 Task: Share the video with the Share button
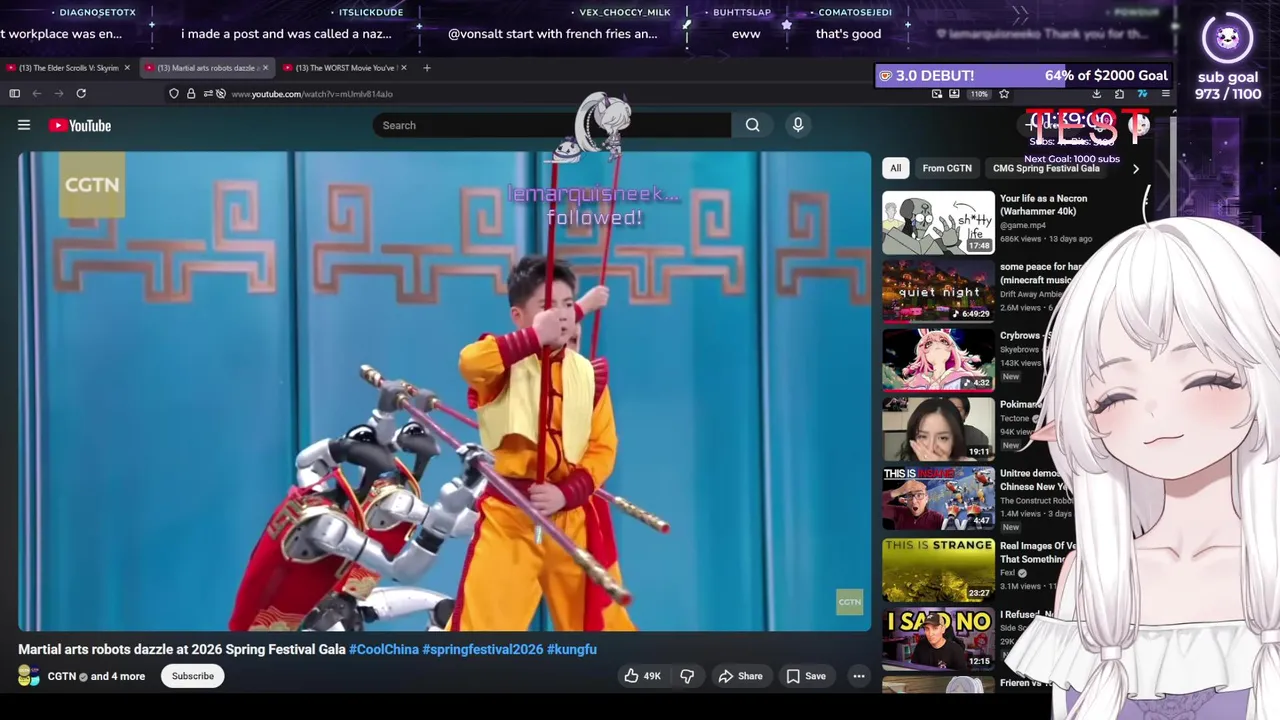click(x=740, y=676)
